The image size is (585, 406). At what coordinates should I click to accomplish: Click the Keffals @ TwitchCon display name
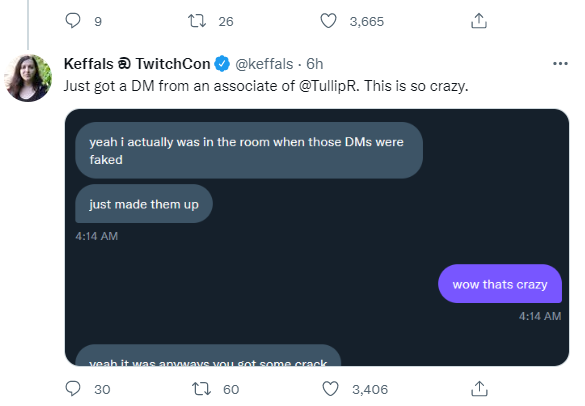pyautogui.click(x=137, y=64)
